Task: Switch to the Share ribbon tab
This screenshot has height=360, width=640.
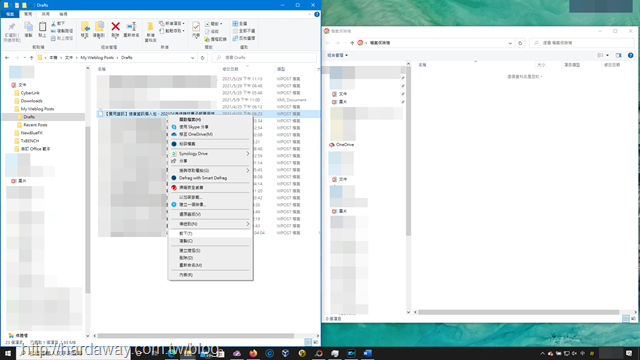Action: 45,14
